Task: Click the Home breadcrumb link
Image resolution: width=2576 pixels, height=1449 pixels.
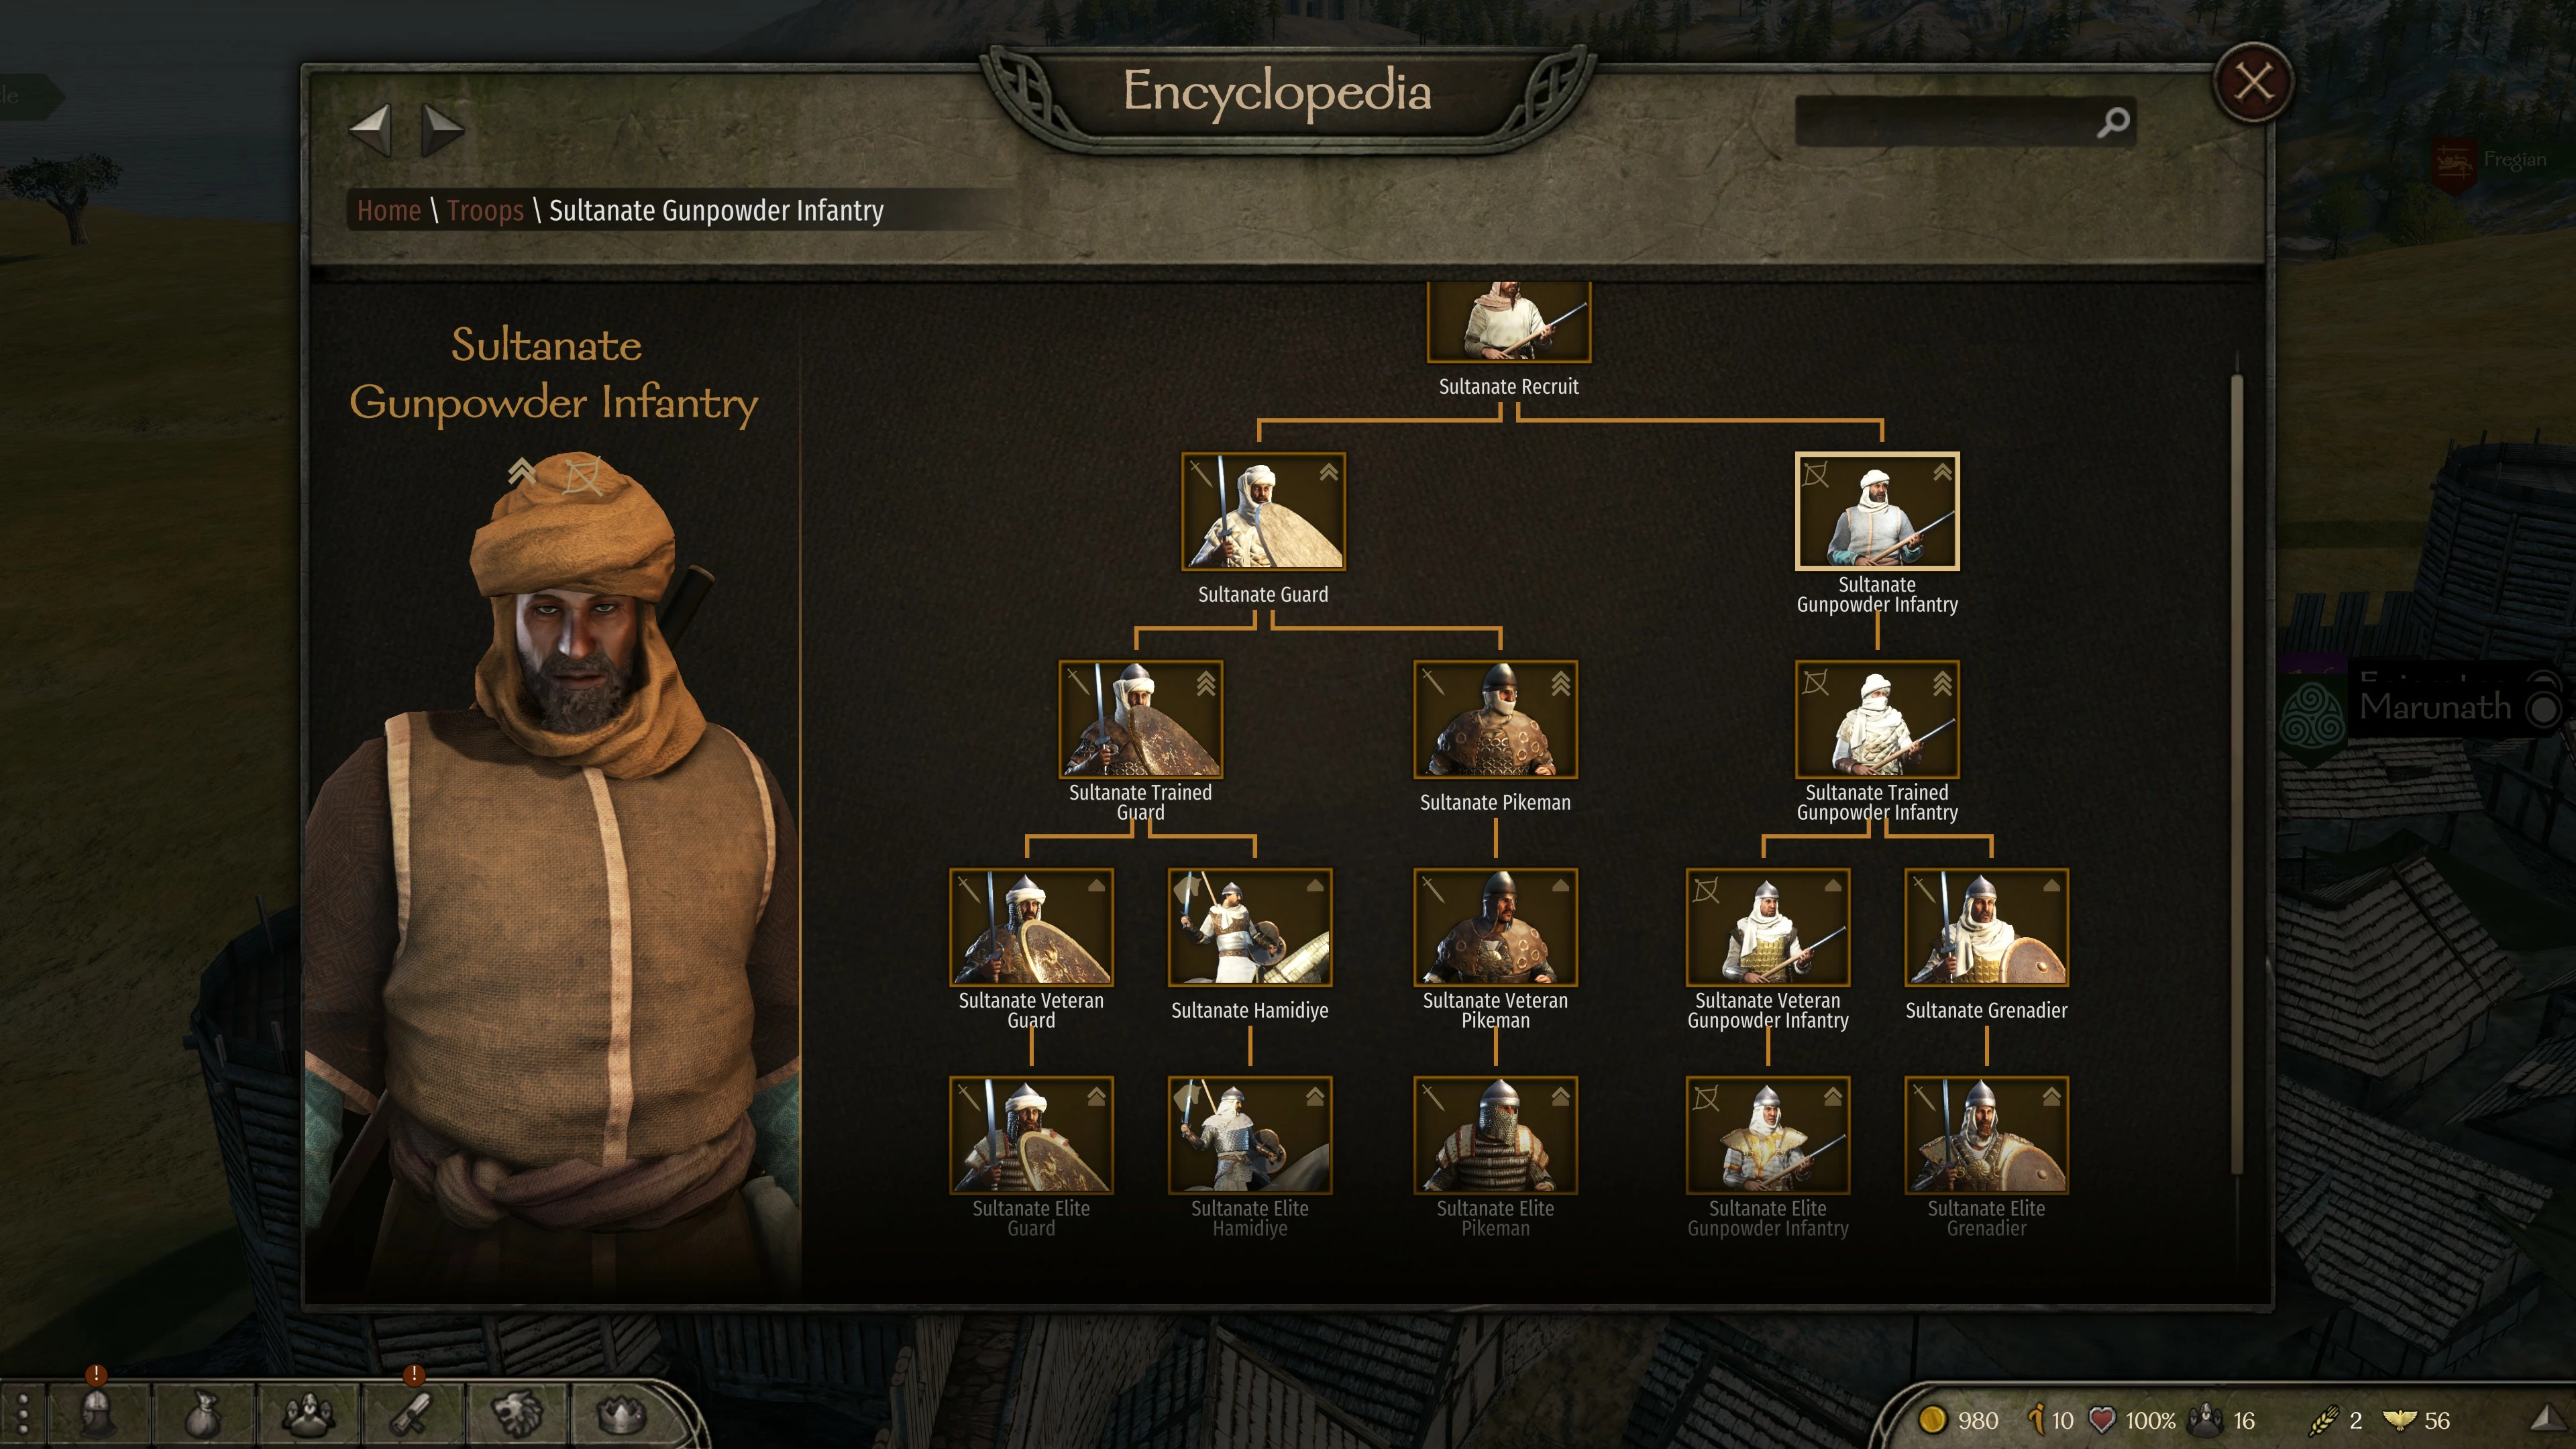Action: (389, 210)
